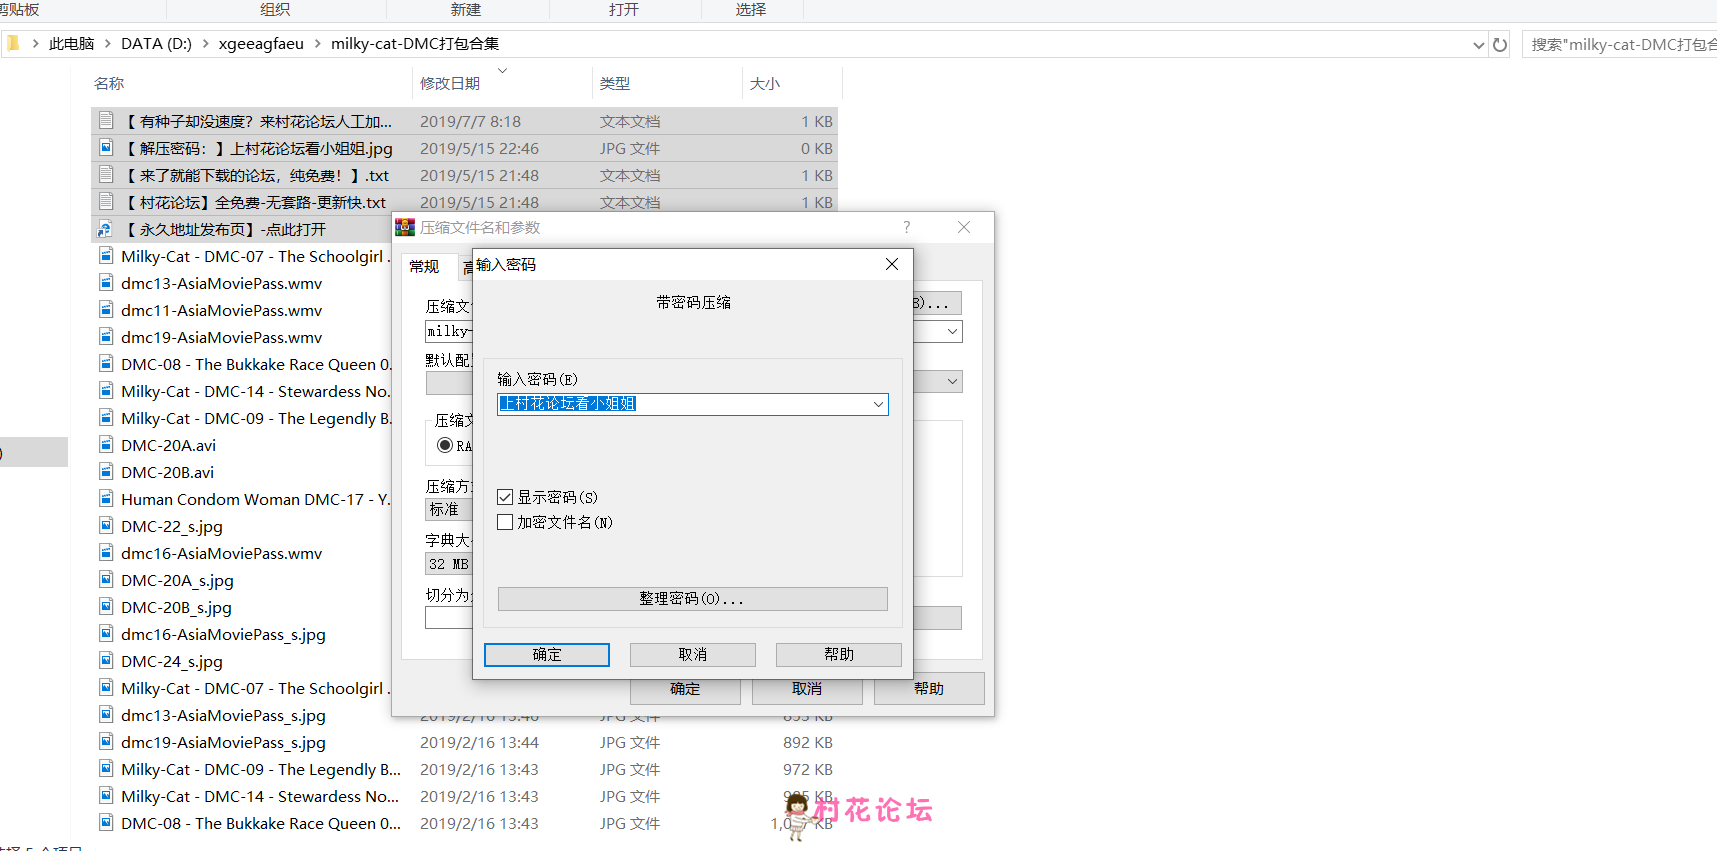Click the file icon of dmc11-AsiaMoviePass.wmv
The image size is (1717, 851).
pyautogui.click(x=106, y=310)
